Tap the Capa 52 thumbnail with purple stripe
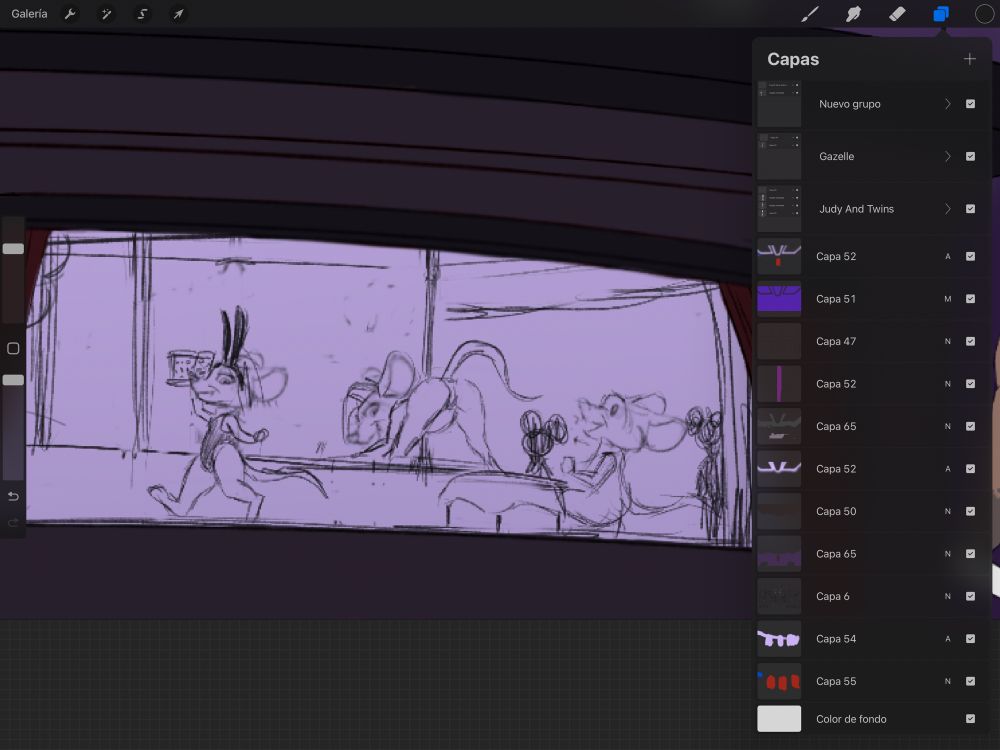This screenshot has height=750, width=1000. tap(779, 384)
